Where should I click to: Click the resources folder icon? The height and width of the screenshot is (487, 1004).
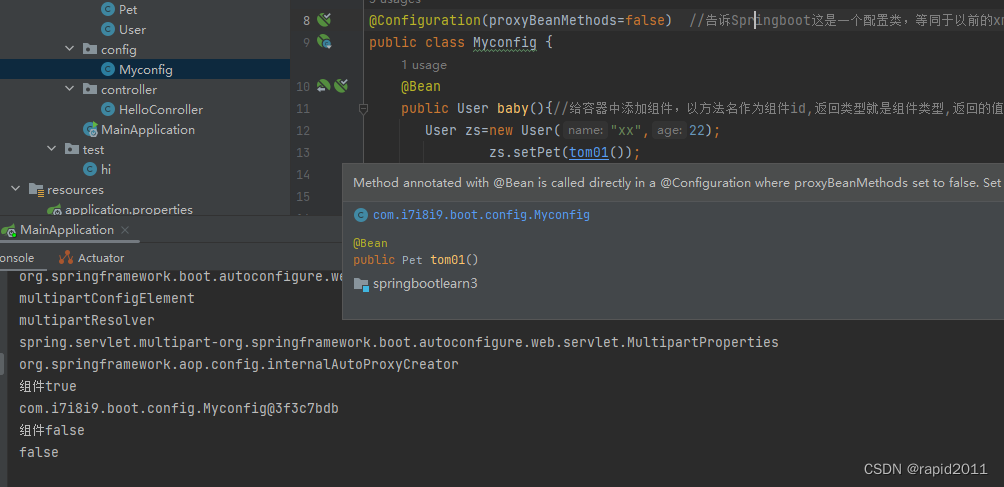click(36, 189)
